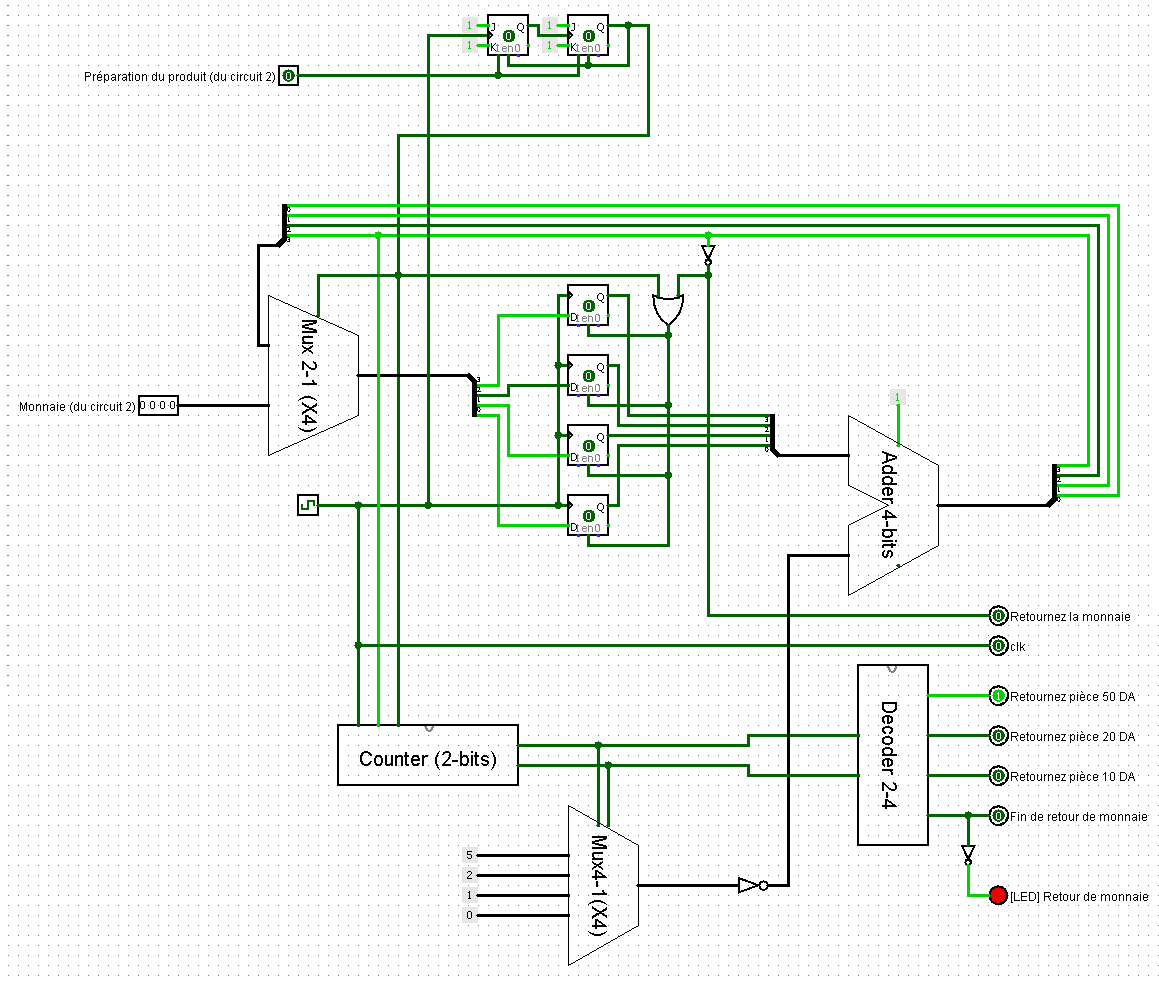Click the red 'Retour de monnaie' LED
This screenshot has height=985, width=1159.
tap(997, 895)
